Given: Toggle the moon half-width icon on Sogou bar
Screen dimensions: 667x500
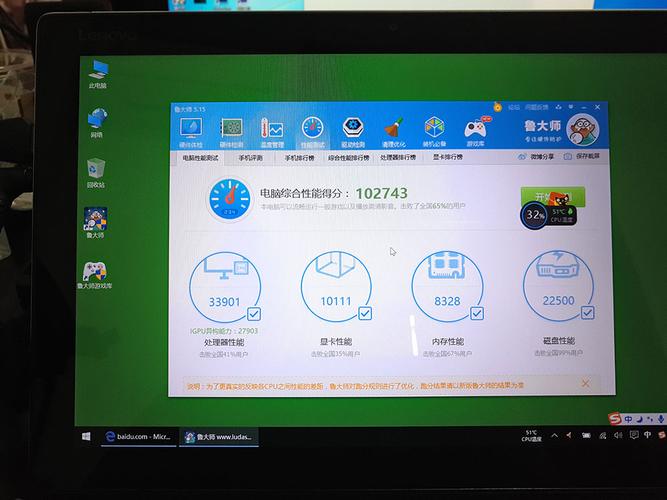Looking at the screenshot, I should tap(639, 419).
